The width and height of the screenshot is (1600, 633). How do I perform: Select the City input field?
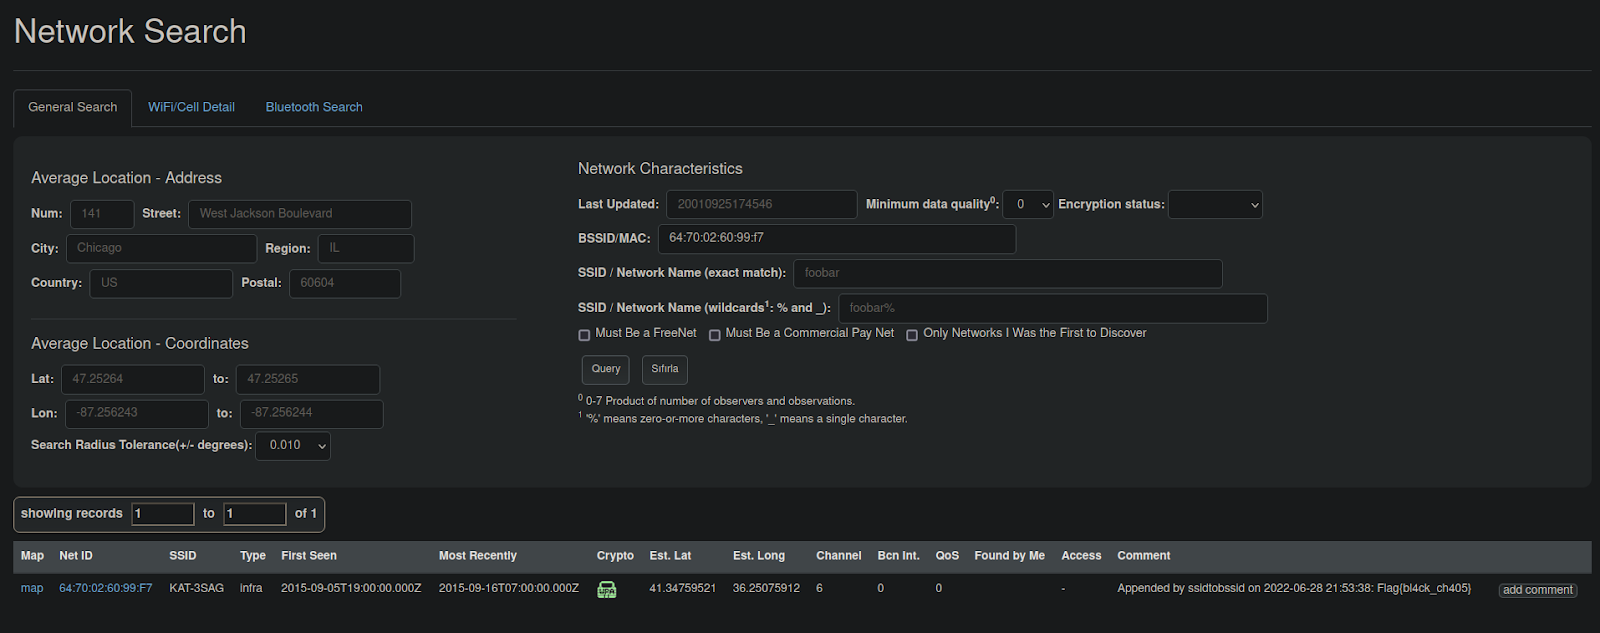(161, 248)
